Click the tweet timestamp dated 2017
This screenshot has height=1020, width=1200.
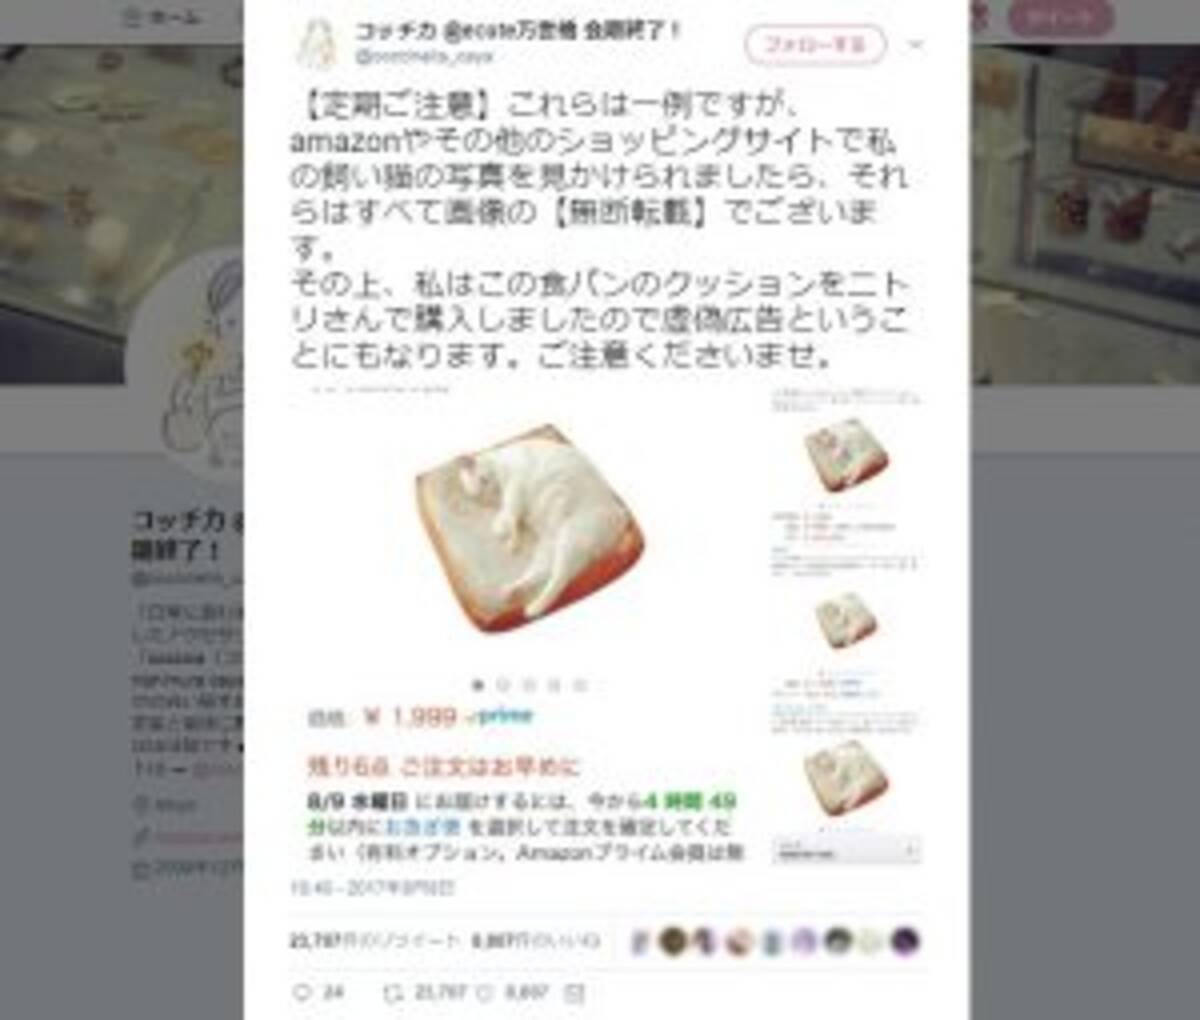tap(372, 887)
